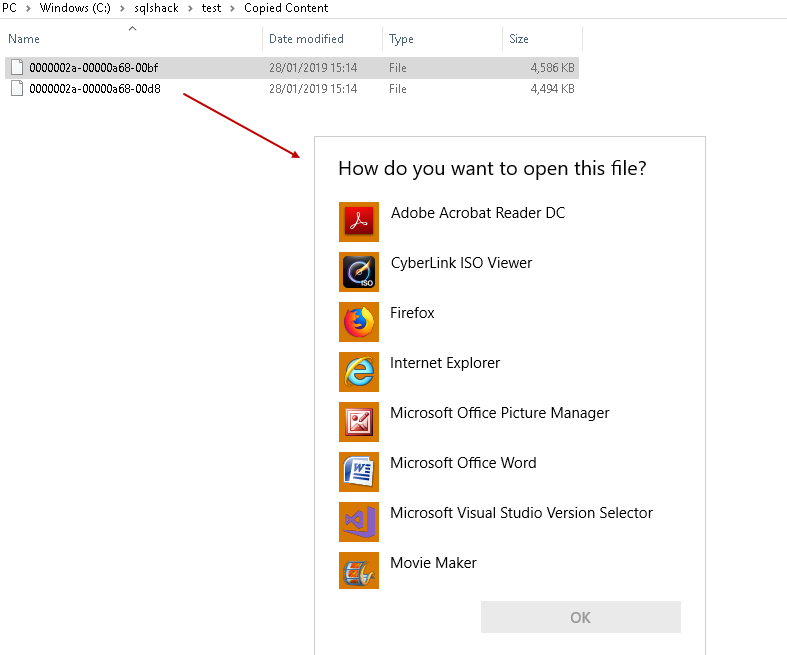Select the Movie Maker icon
Screen dimensions: 787x655
point(359,571)
